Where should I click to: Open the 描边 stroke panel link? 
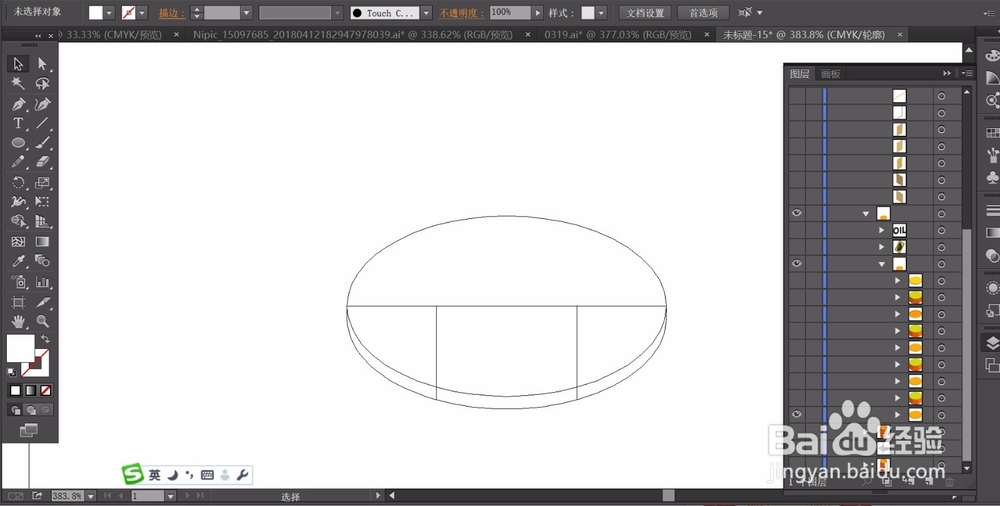pos(172,13)
